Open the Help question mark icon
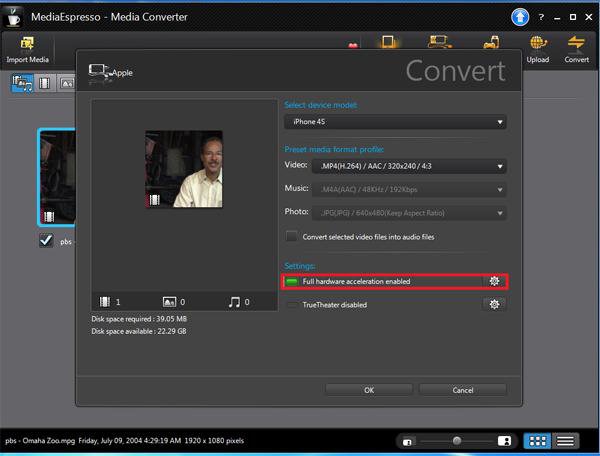 point(541,17)
